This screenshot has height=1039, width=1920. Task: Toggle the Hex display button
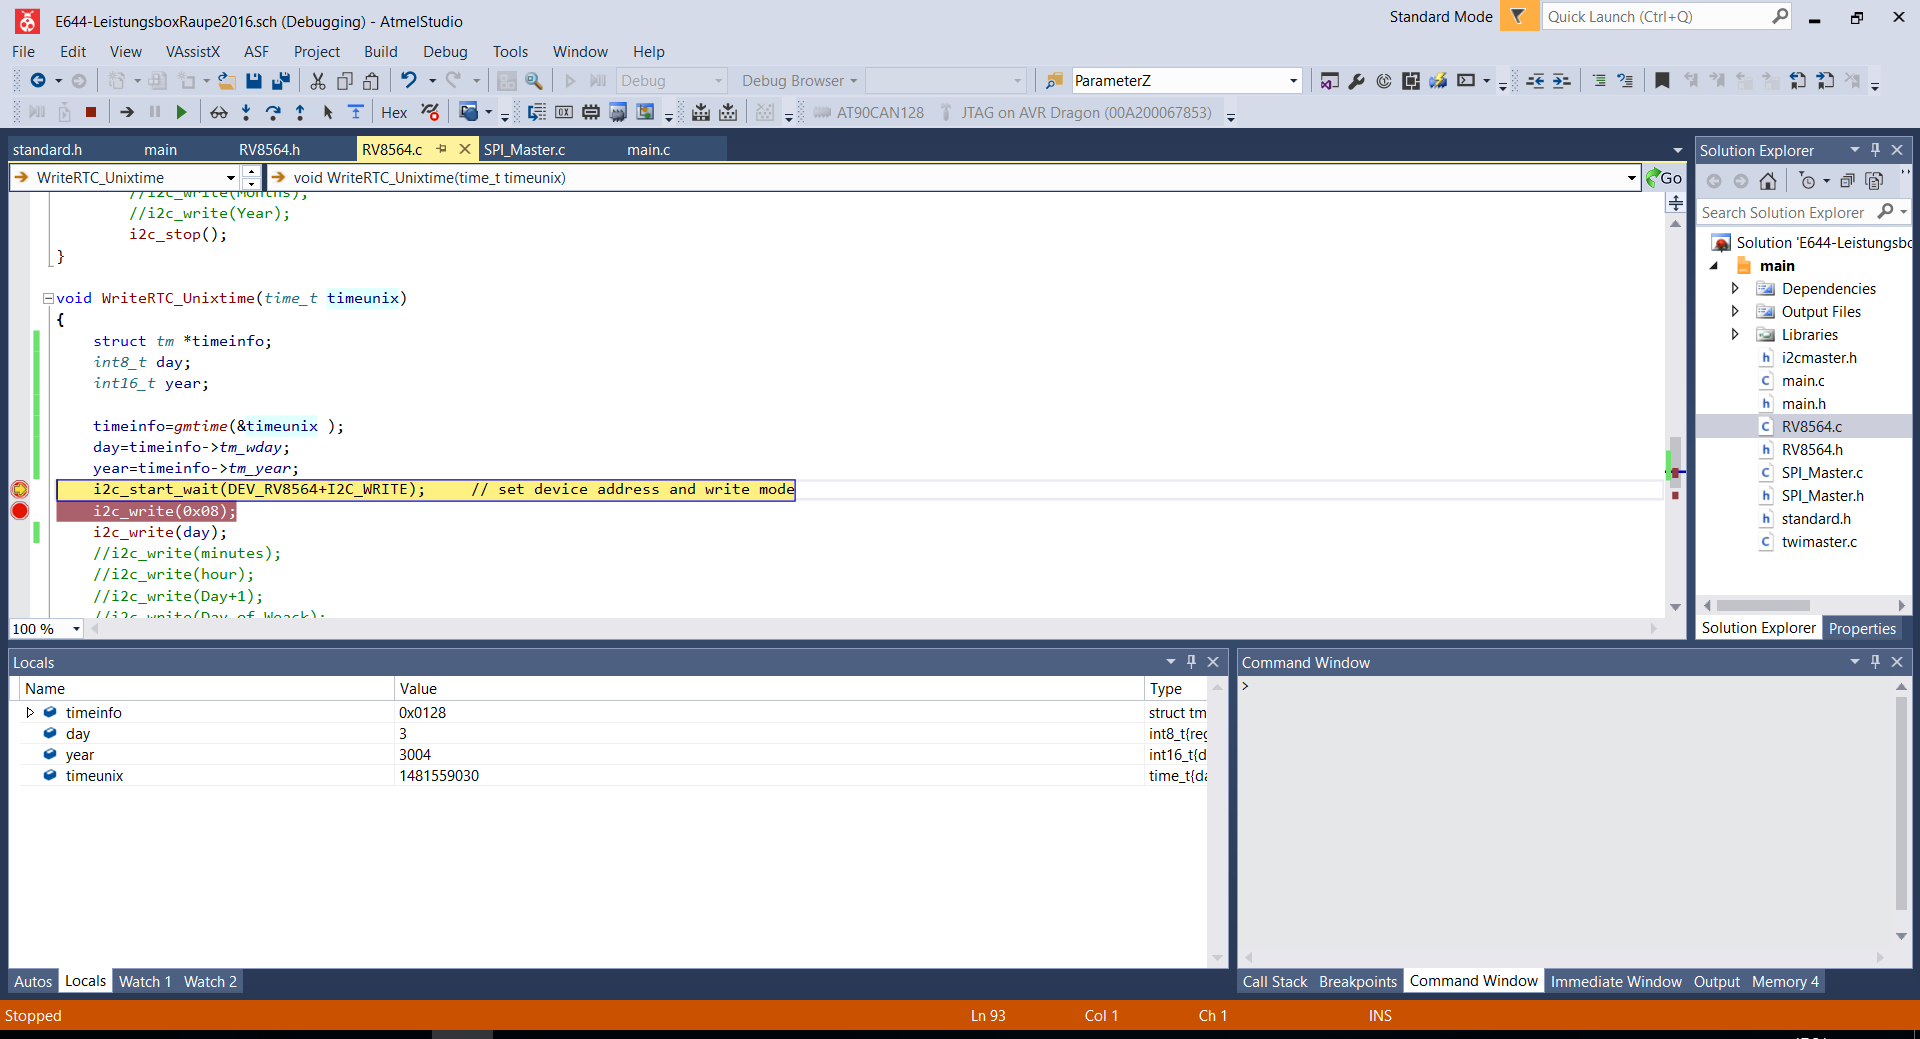point(394,112)
